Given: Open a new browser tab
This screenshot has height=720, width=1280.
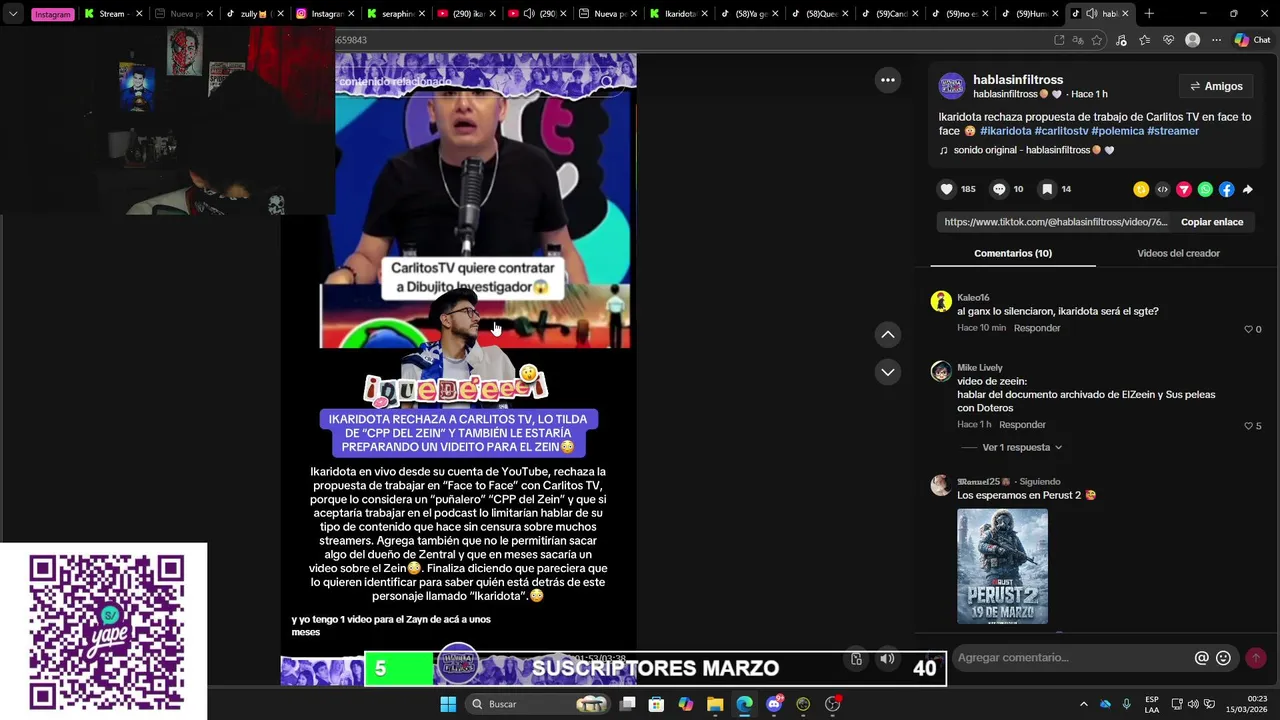Looking at the screenshot, I should point(1149,14).
